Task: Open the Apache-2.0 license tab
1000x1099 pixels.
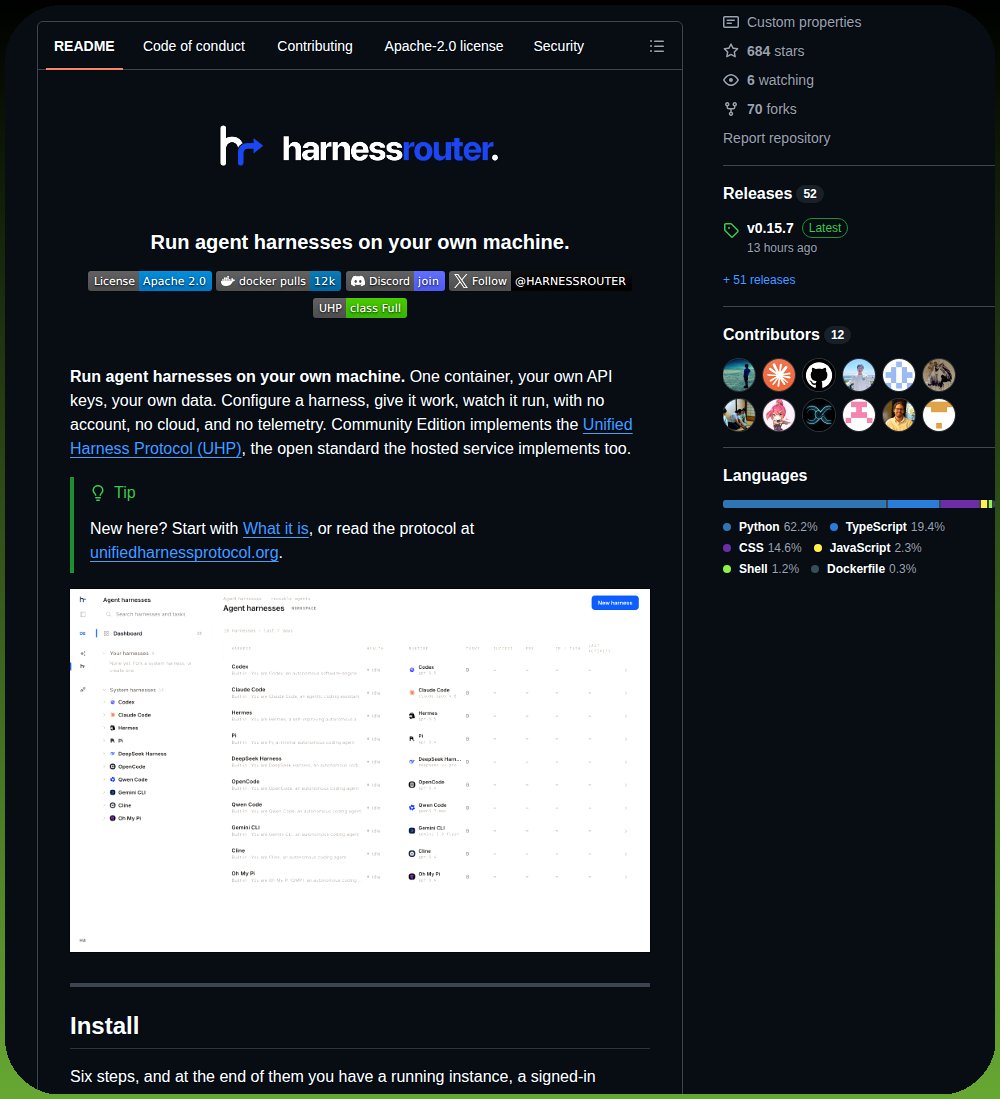Action: pos(444,46)
